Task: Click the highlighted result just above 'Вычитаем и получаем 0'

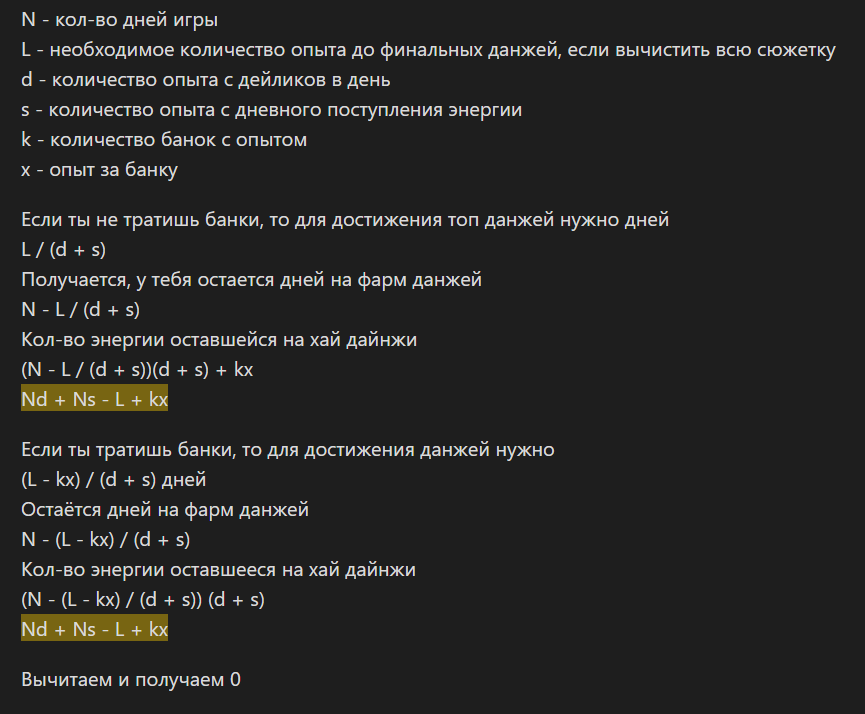Action: pyautogui.click(x=95, y=630)
